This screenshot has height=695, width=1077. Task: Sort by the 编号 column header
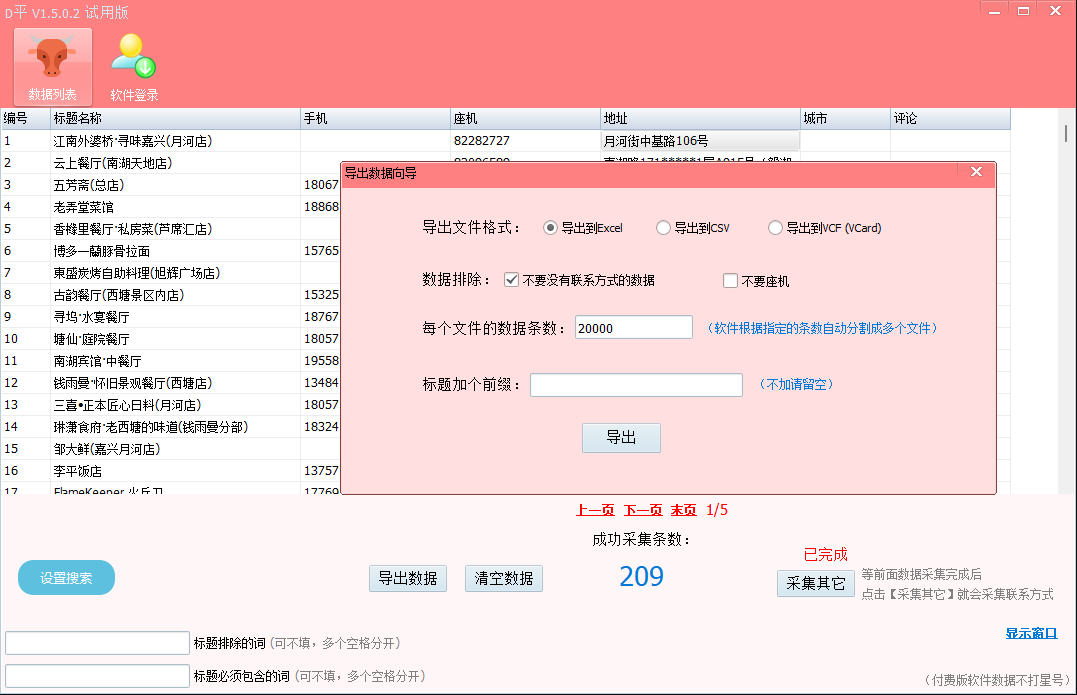click(x=26, y=119)
